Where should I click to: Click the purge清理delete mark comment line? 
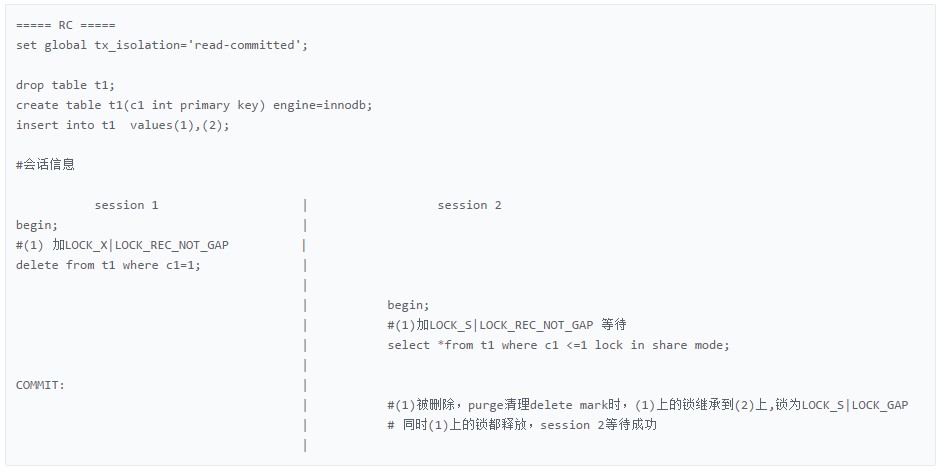point(647,405)
